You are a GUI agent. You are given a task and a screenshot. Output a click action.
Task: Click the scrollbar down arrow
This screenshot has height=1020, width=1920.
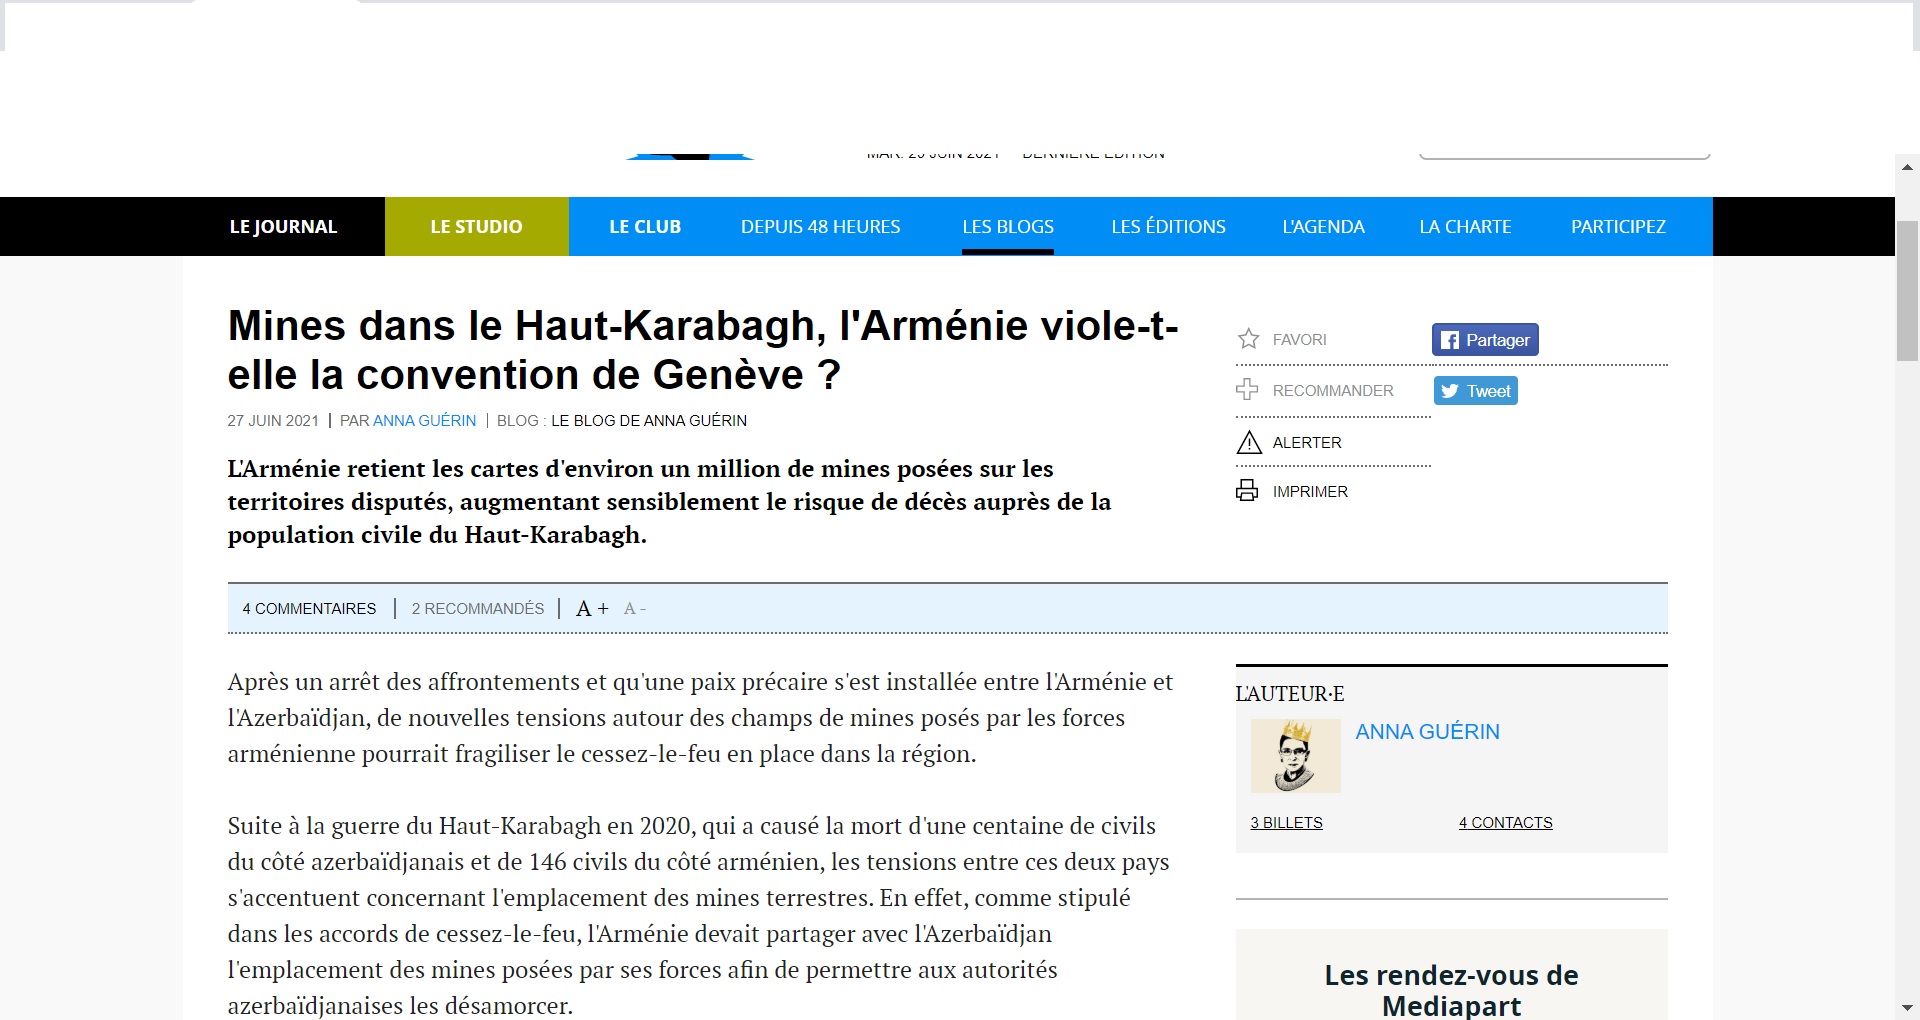[1907, 1007]
